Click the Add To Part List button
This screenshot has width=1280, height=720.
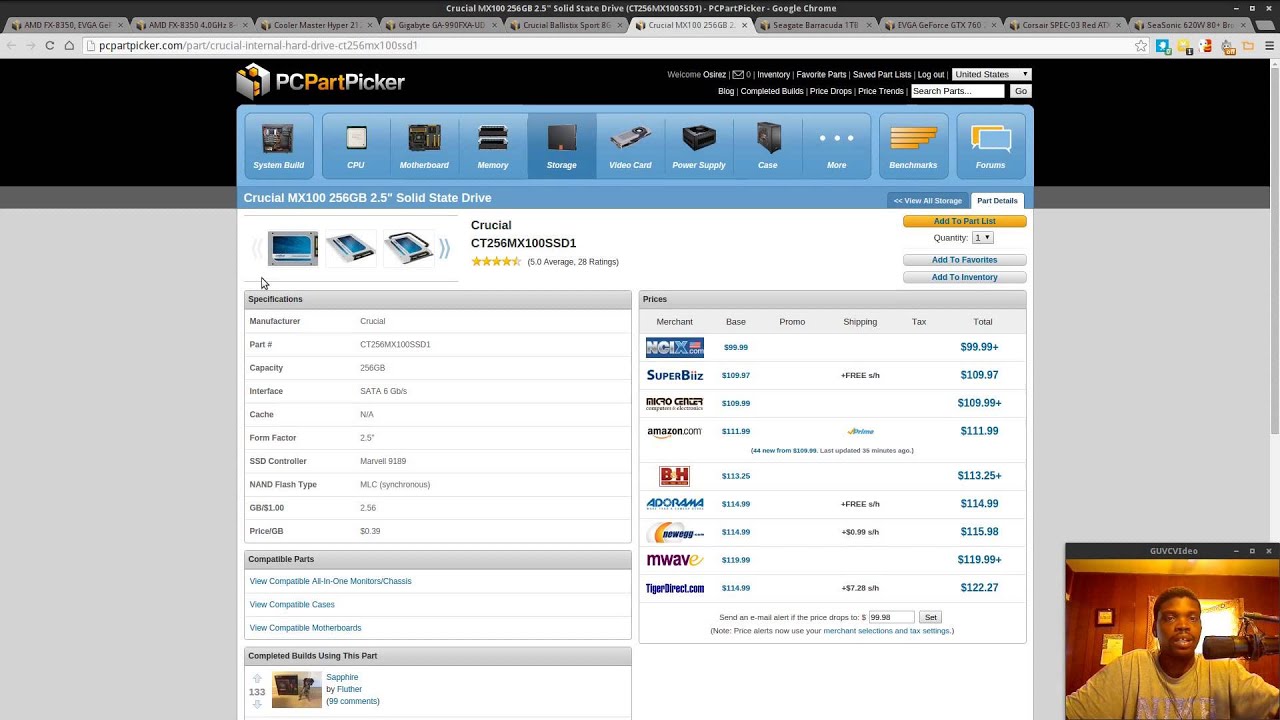[964, 221]
